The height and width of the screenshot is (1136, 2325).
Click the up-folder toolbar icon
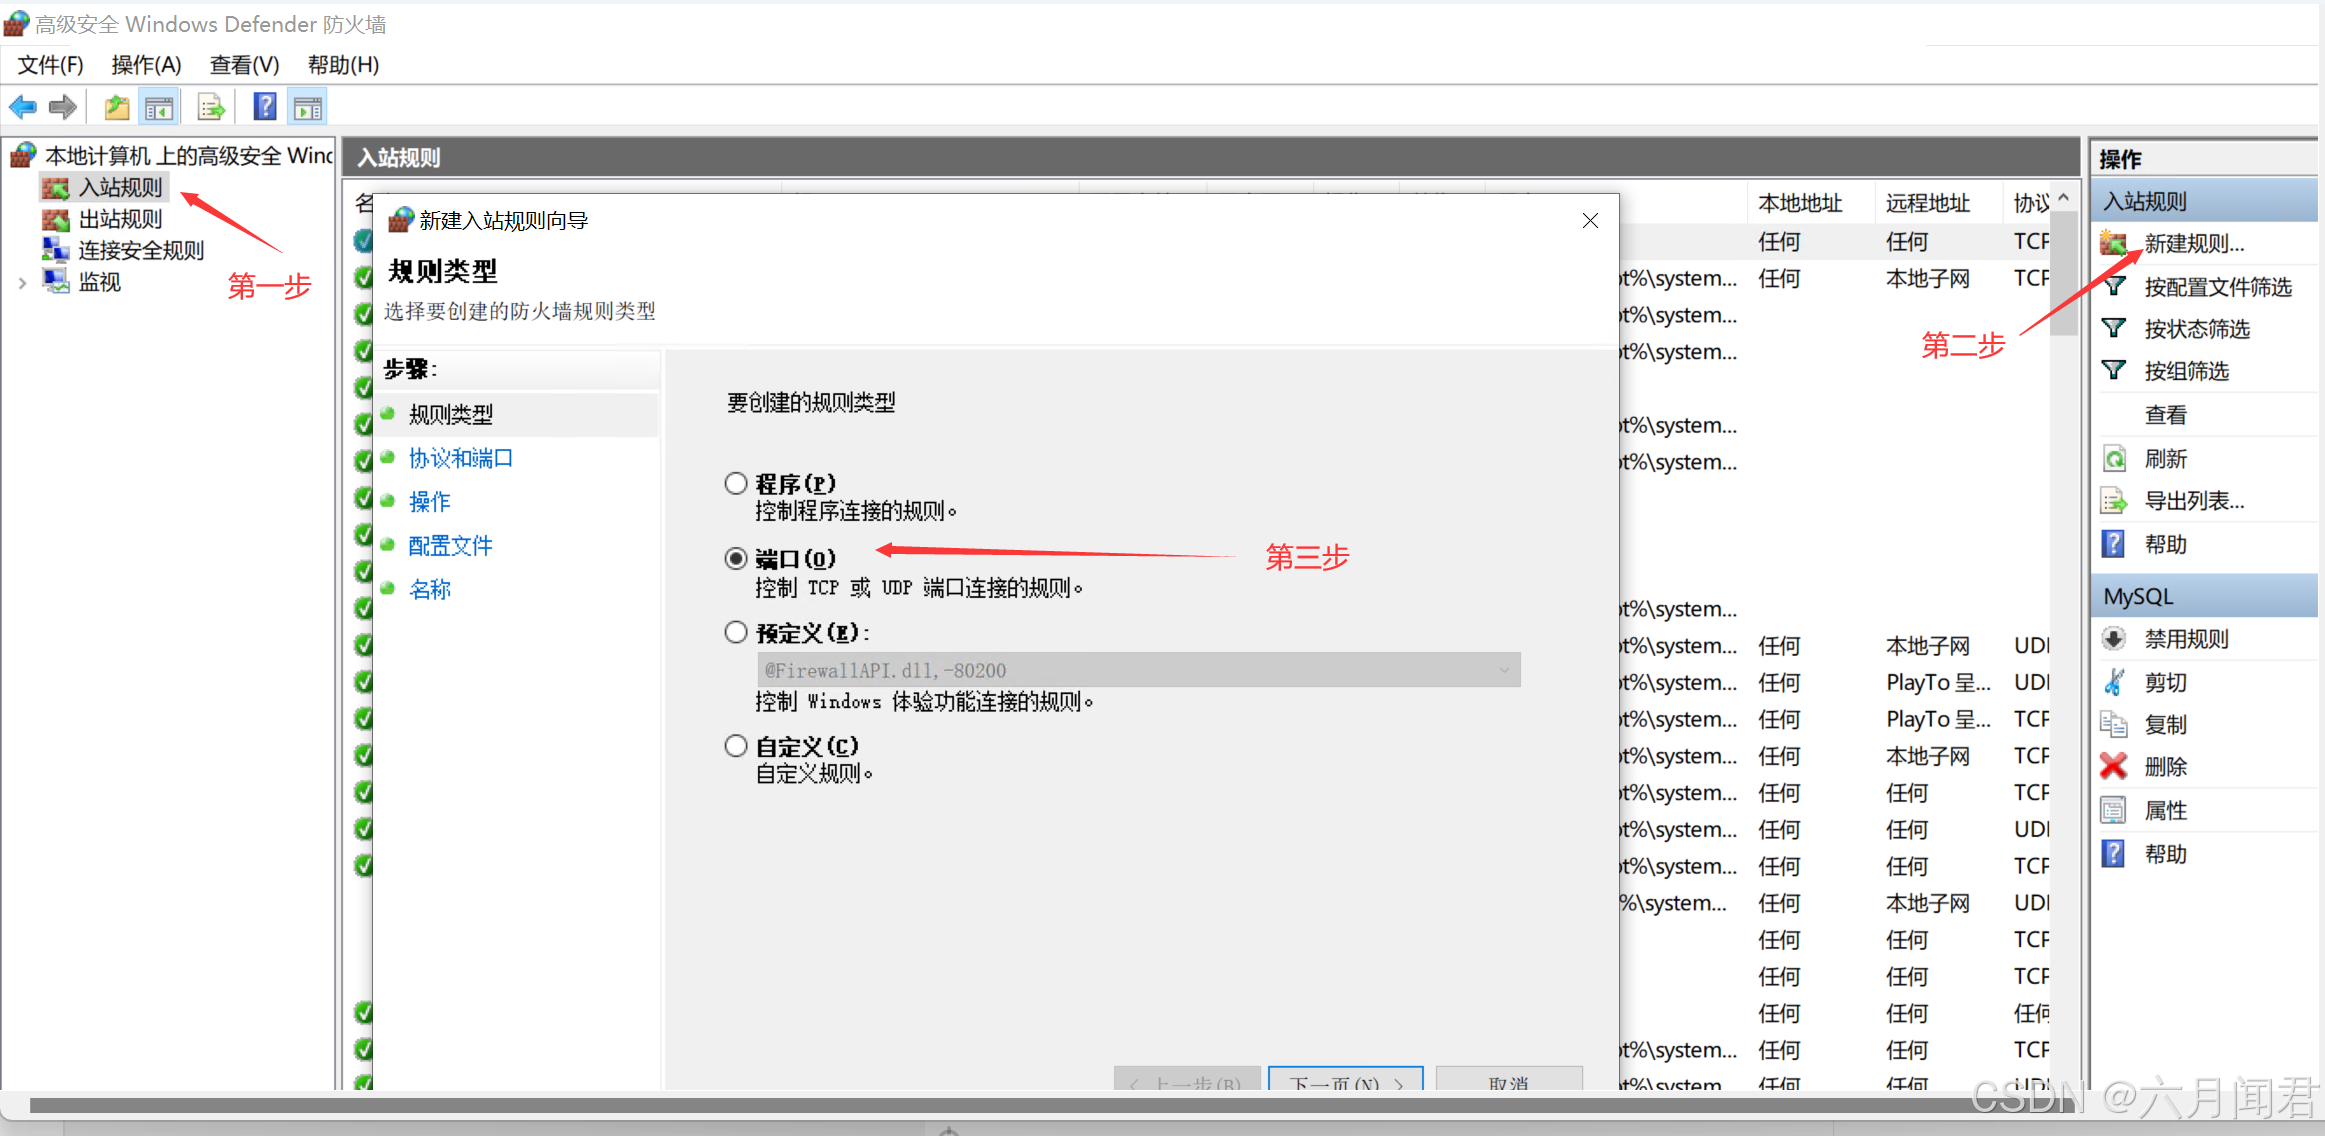(117, 107)
